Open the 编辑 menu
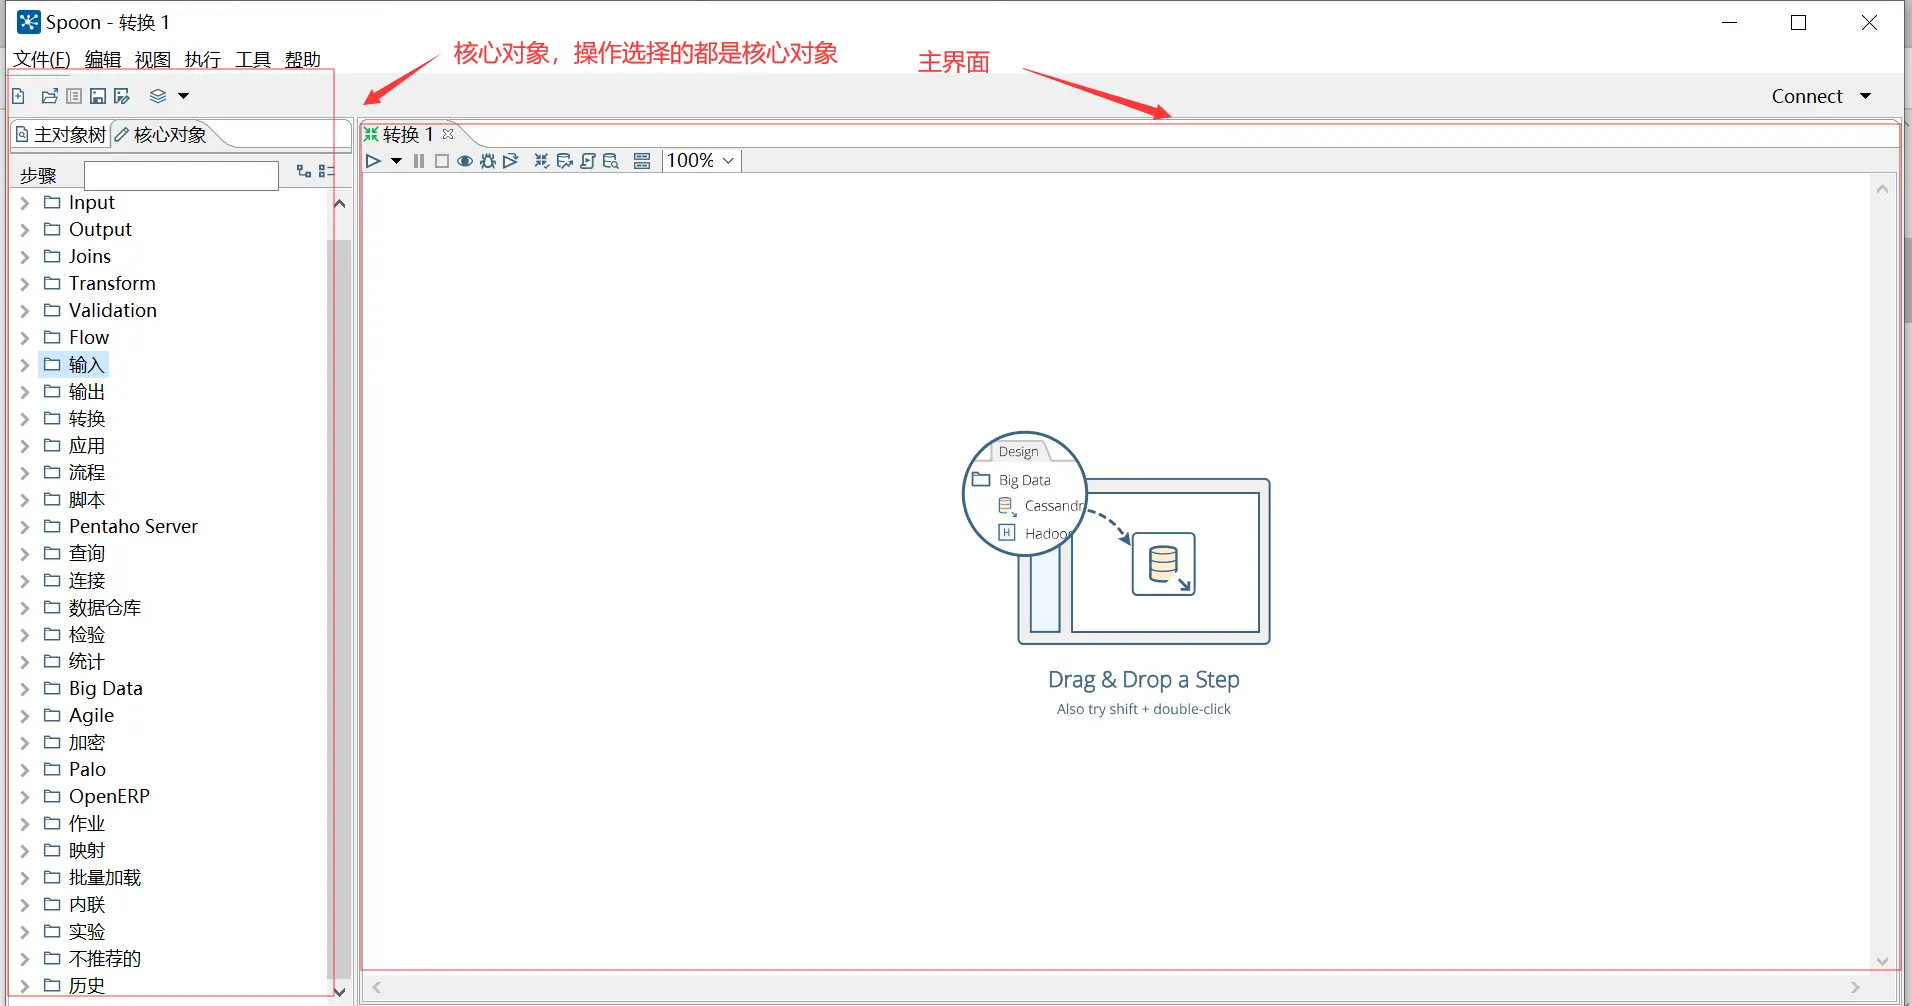1912x1006 pixels. [x=103, y=60]
